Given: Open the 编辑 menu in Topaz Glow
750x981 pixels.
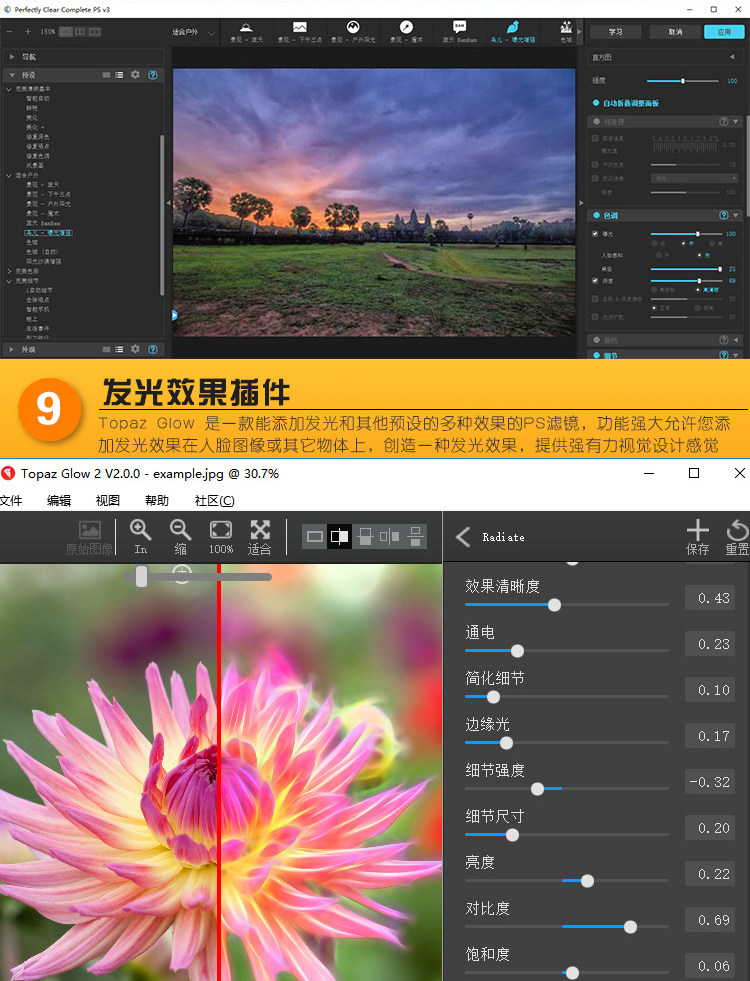Looking at the screenshot, I should (x=59, y=501).
